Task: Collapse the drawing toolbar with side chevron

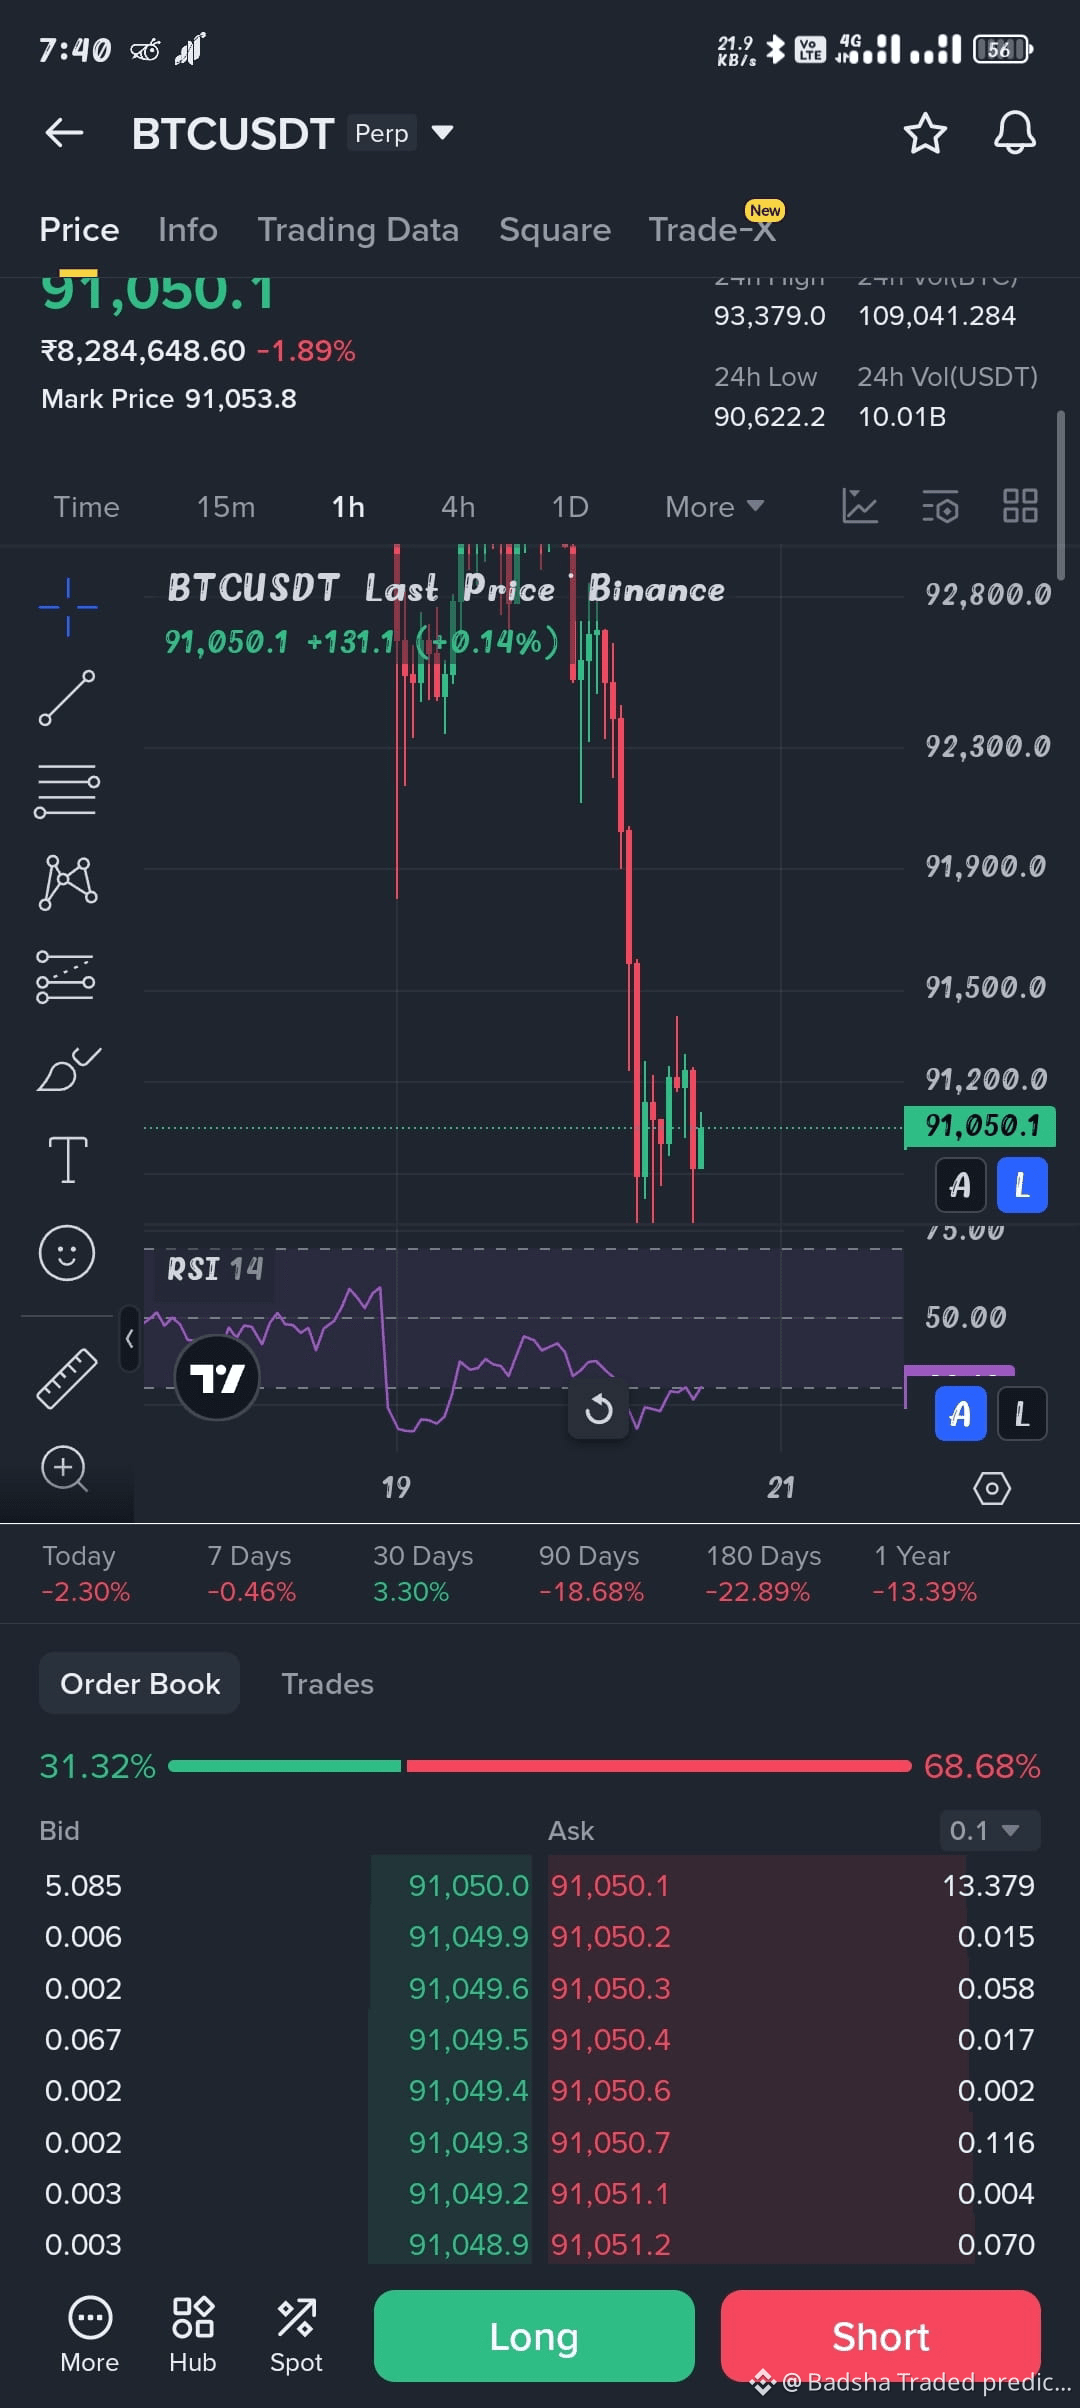Action: [129, 1338]
